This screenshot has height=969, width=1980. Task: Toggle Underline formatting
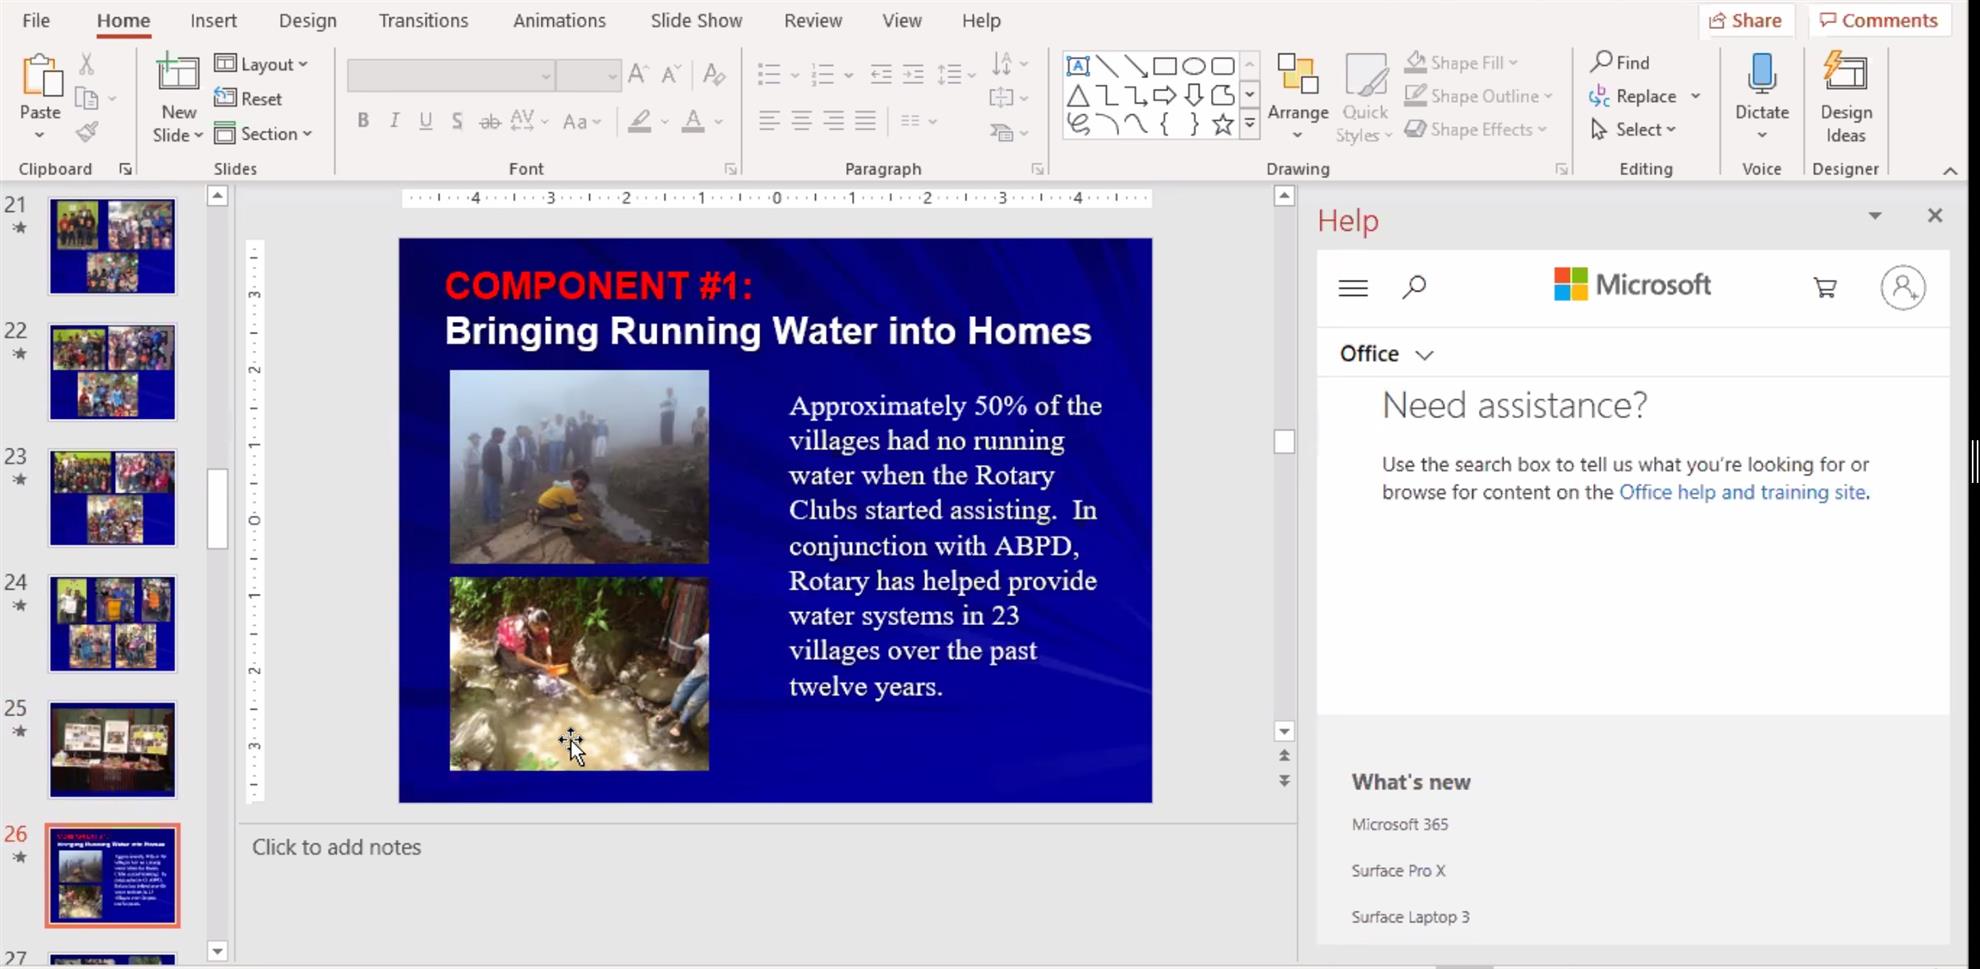[x=425, y=121]
